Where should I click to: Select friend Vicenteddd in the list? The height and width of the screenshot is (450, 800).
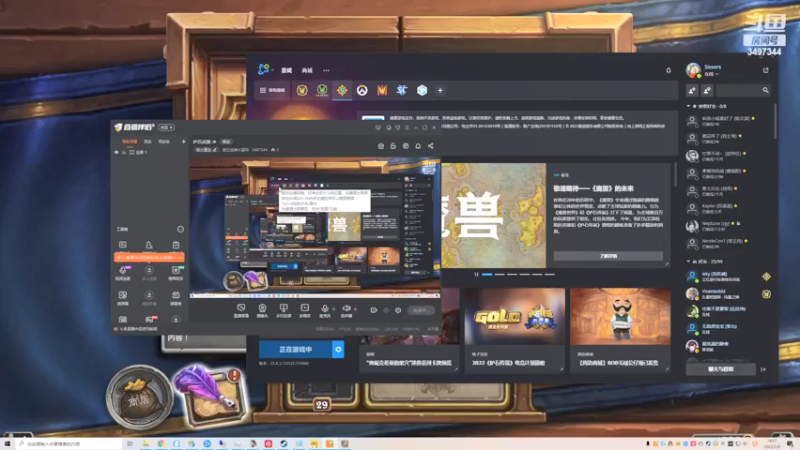(728, 294)
